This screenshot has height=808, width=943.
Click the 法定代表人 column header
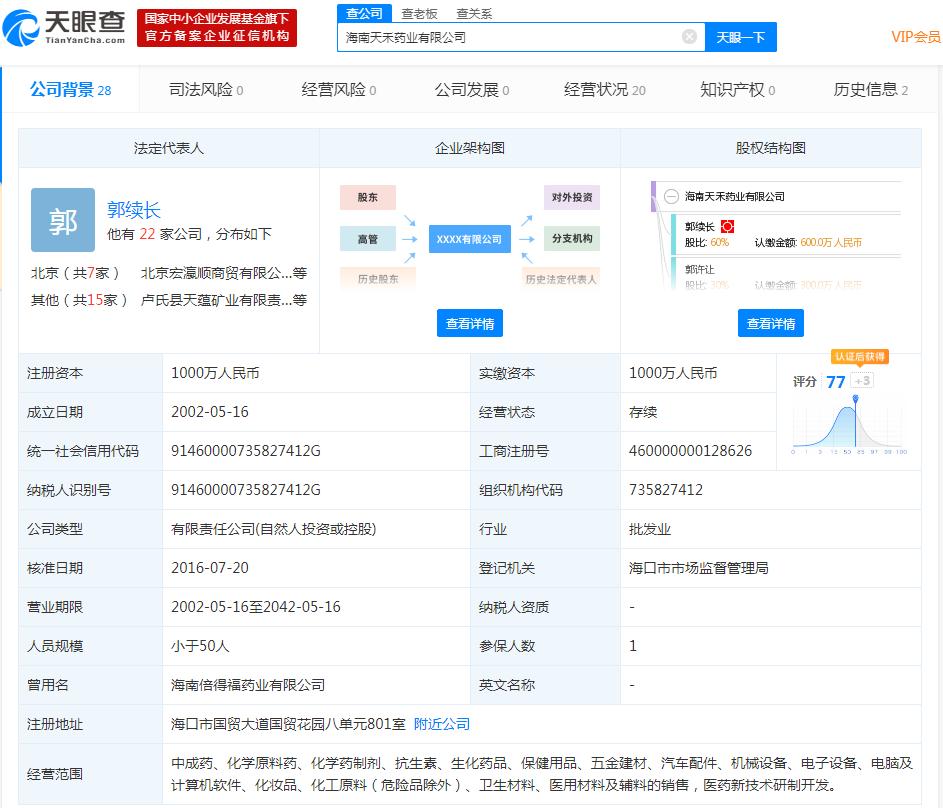pos(169,148)
